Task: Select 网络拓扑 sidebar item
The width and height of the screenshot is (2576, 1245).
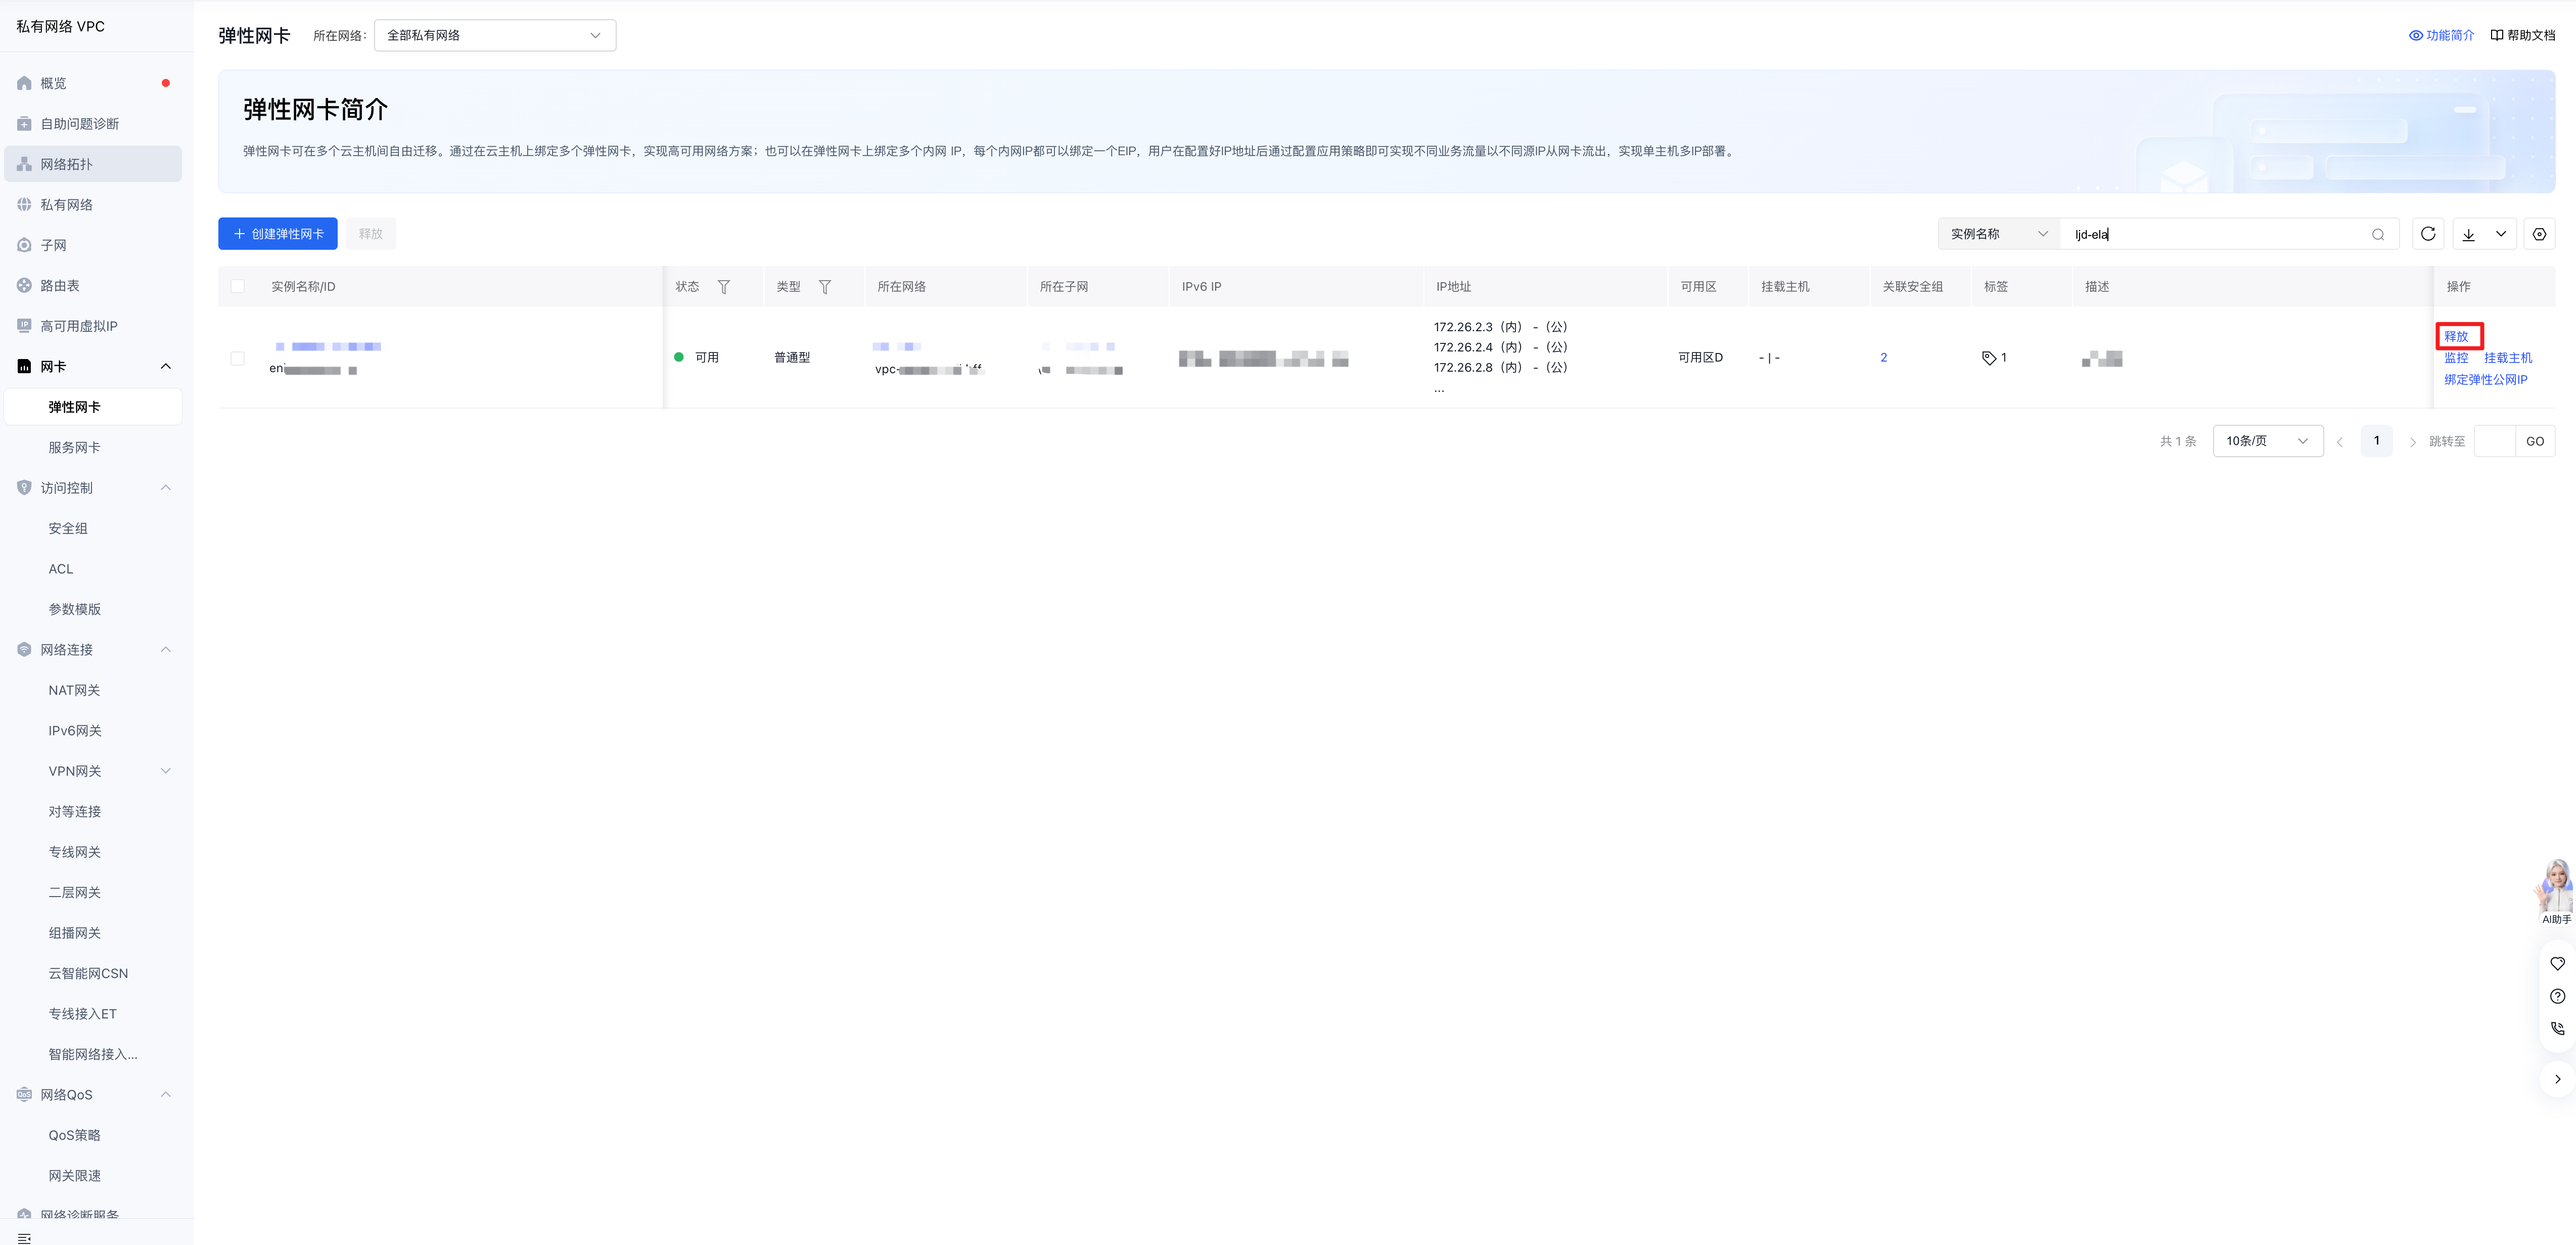Action: coord(92,164)
